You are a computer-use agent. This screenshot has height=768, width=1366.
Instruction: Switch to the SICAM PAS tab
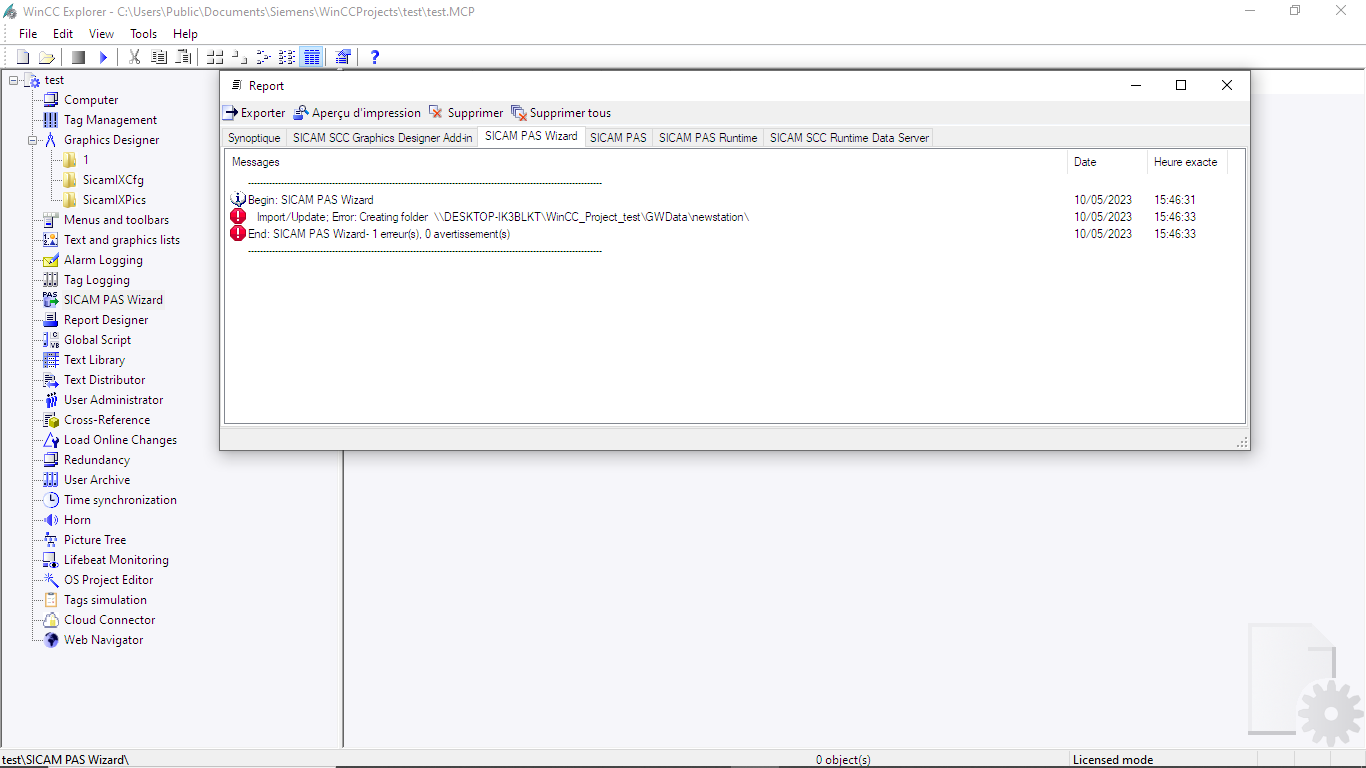pyautogui.click(x=618, y=138)
